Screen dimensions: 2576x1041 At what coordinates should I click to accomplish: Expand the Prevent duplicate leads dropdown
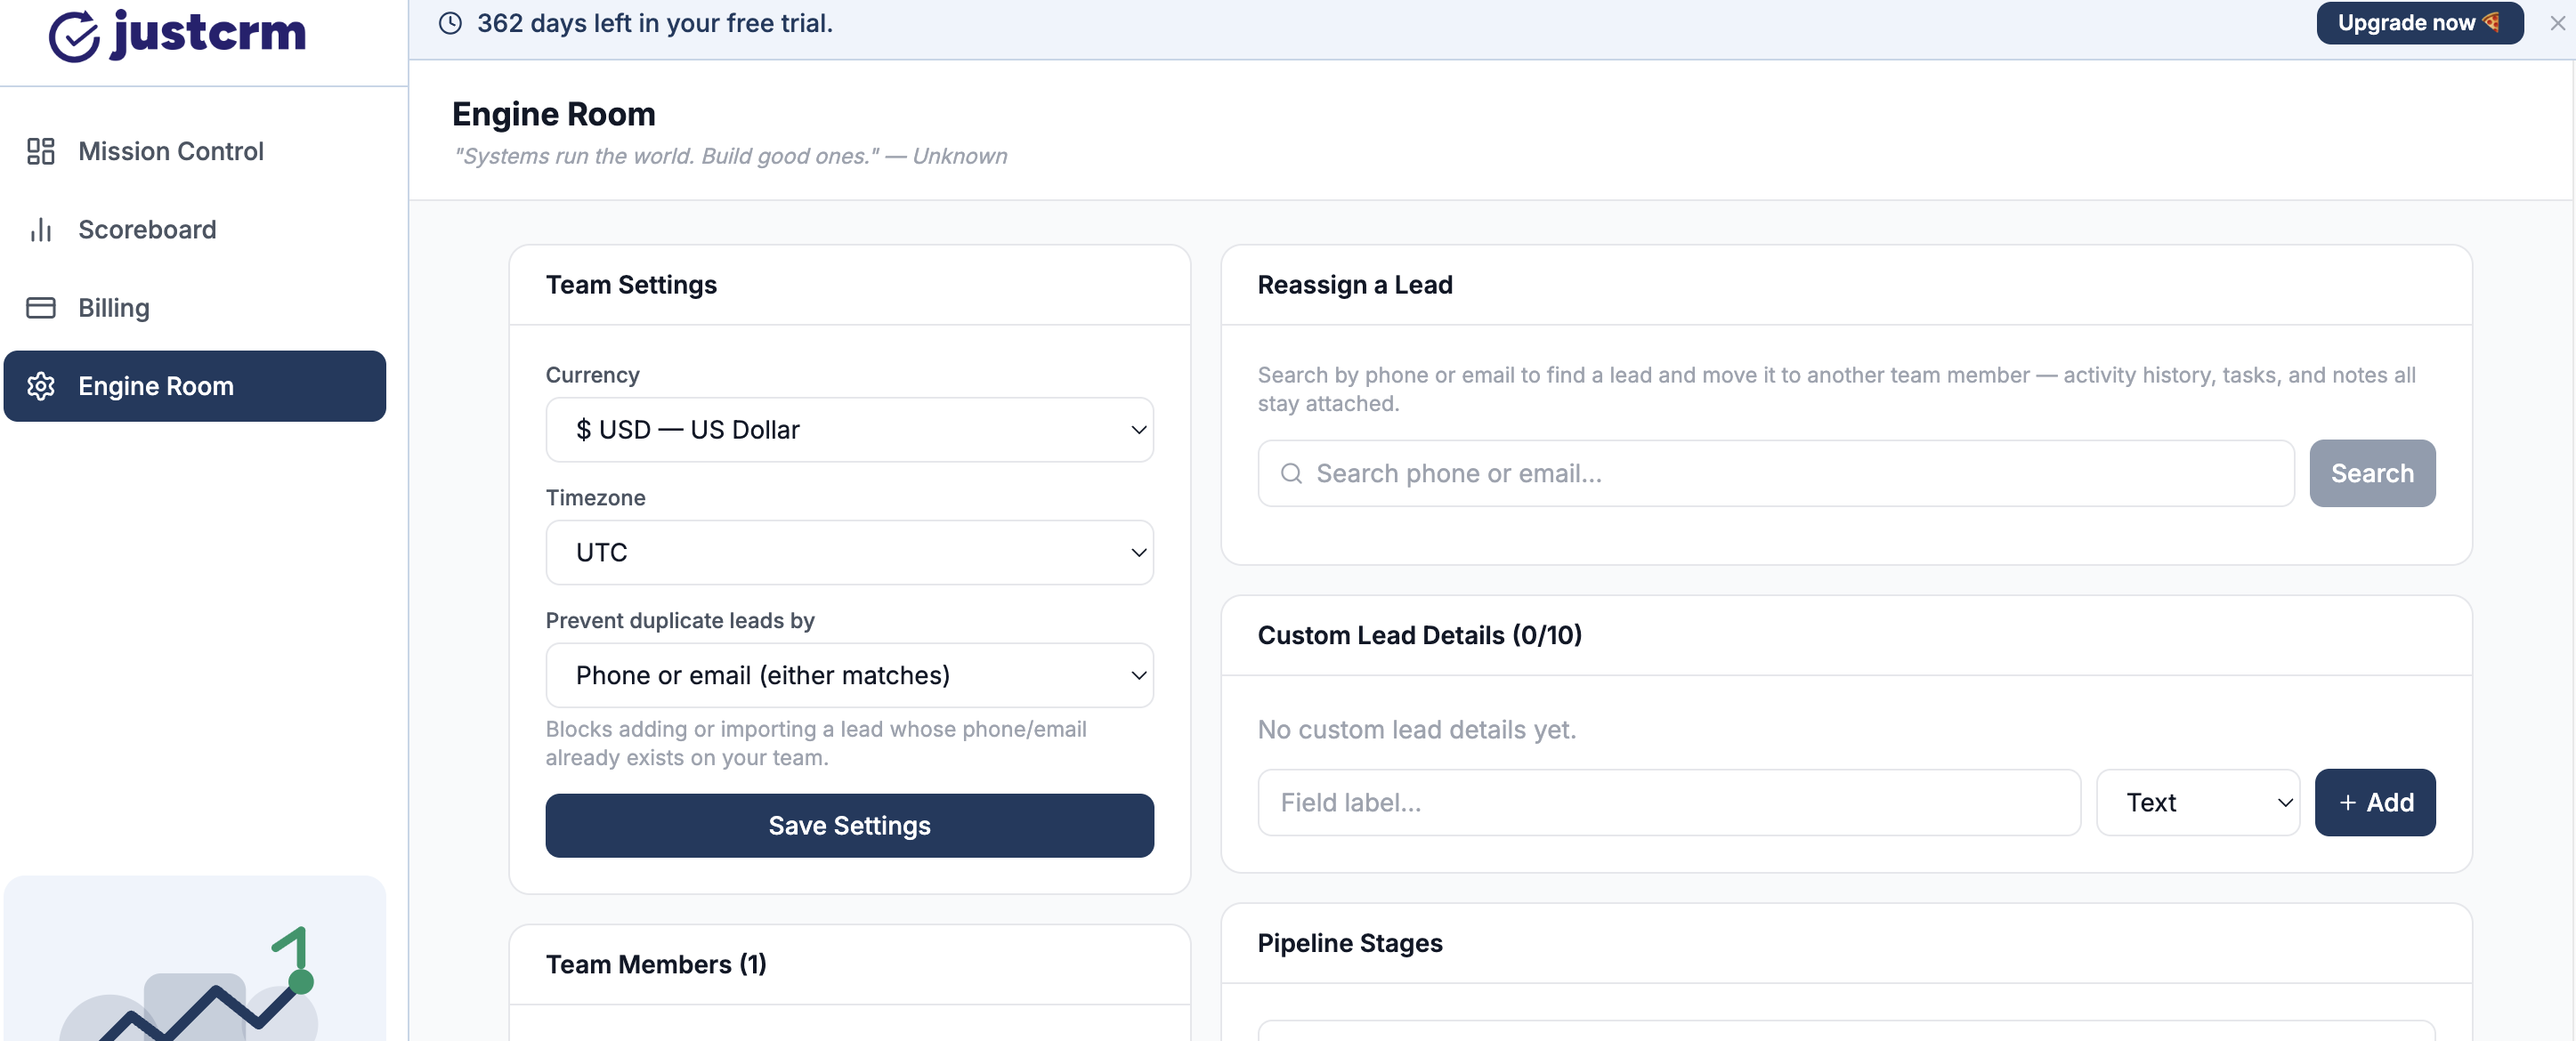coord(849,675)
